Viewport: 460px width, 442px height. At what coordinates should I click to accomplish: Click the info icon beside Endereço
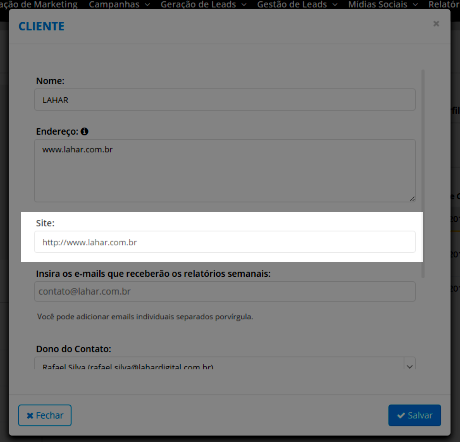(x=85, y=131)
